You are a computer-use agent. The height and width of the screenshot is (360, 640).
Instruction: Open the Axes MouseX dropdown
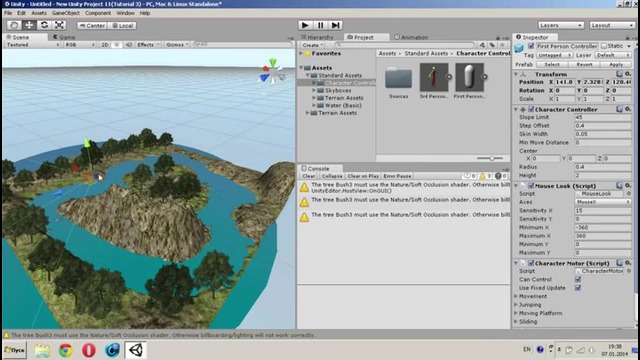point(602,202)
